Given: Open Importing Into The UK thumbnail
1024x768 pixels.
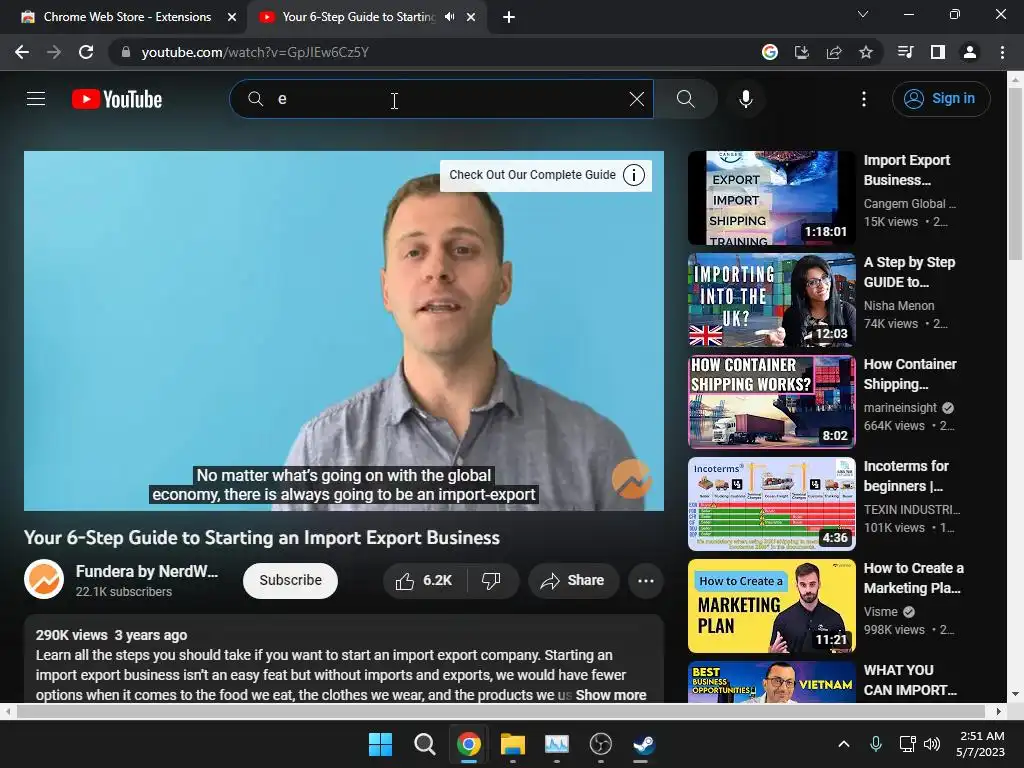Looking at the screenshot, I should click(771, 300).
